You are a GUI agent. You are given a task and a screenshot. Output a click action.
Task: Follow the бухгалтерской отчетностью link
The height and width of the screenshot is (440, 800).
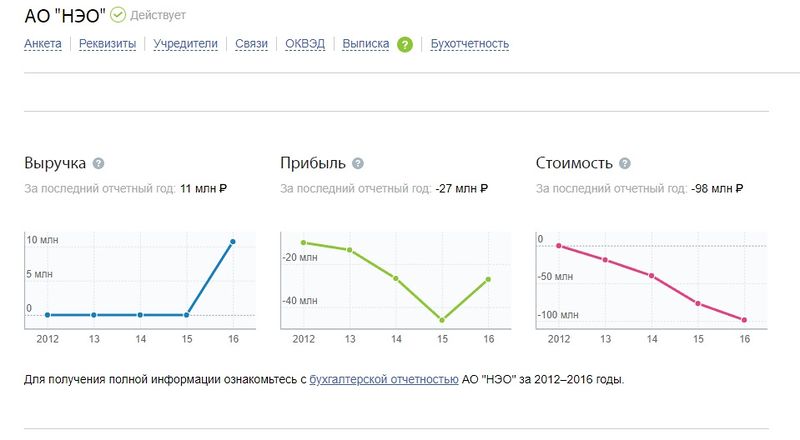click(x=384, y=379)
